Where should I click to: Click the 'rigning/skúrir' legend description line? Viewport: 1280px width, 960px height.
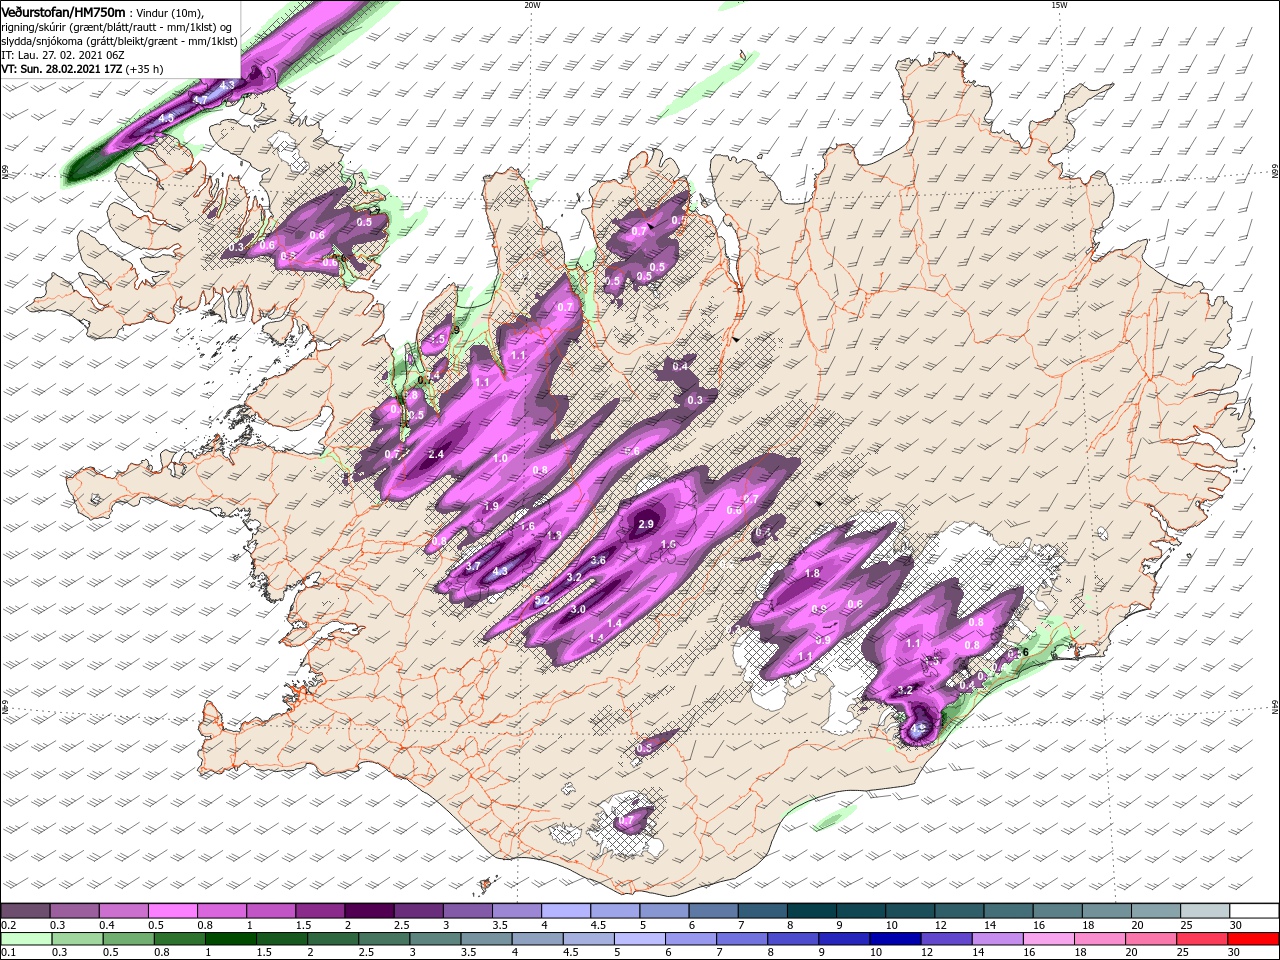[117, 27]
